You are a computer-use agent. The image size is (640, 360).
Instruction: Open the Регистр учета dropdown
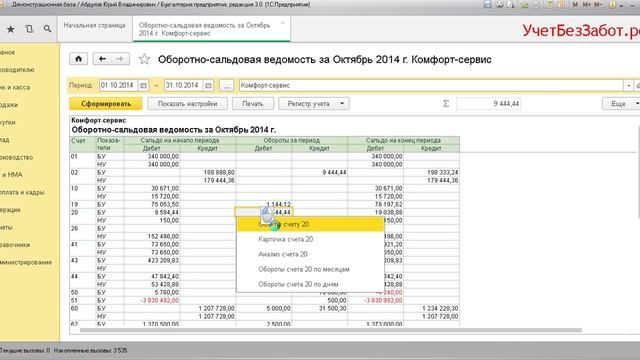pyautogui.click(x=314, y=104)
